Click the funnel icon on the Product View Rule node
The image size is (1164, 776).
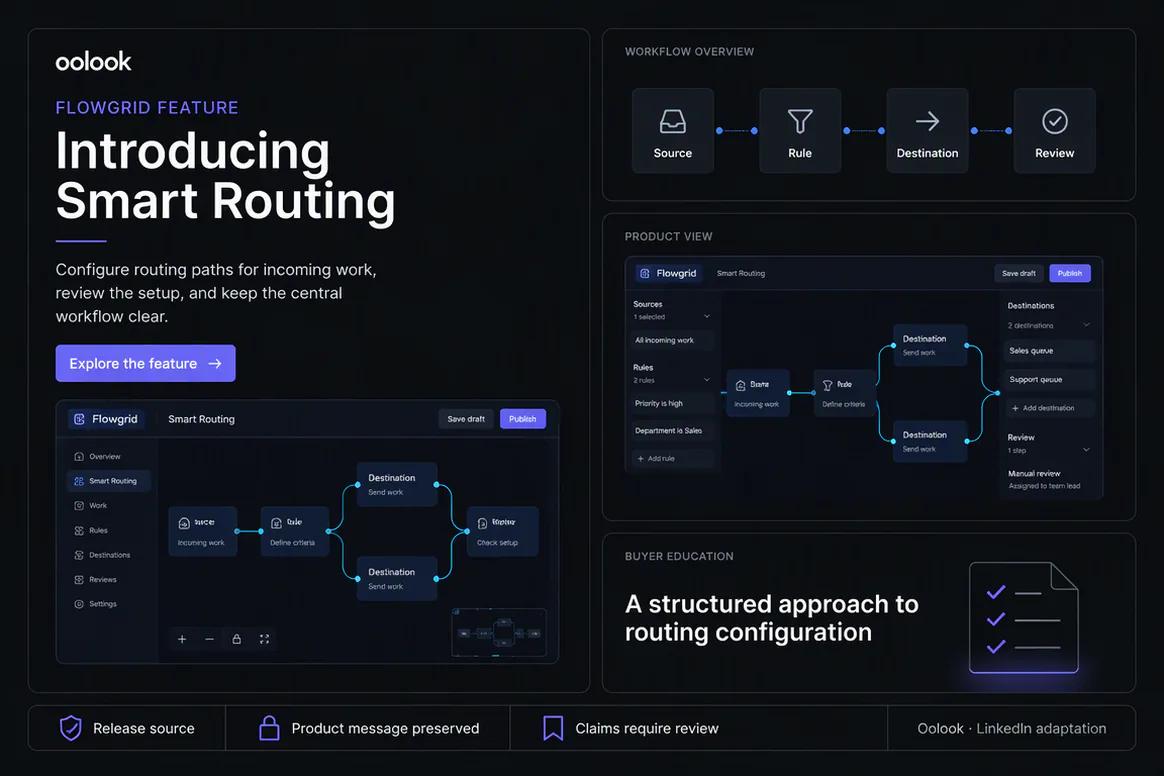(827, 385)
